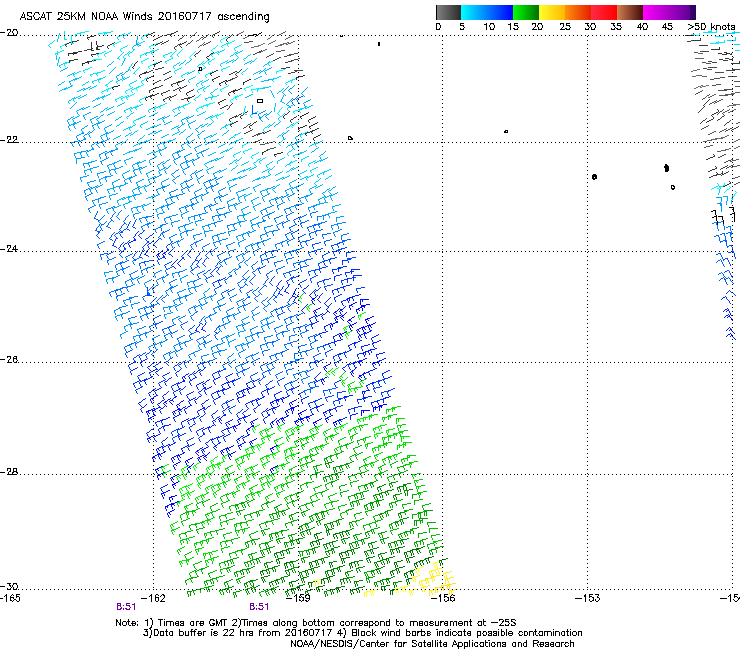This screenshot has height=650, width=740.
Task: Click the '-24' latitude axis label
Action: (x=9, y=249)
